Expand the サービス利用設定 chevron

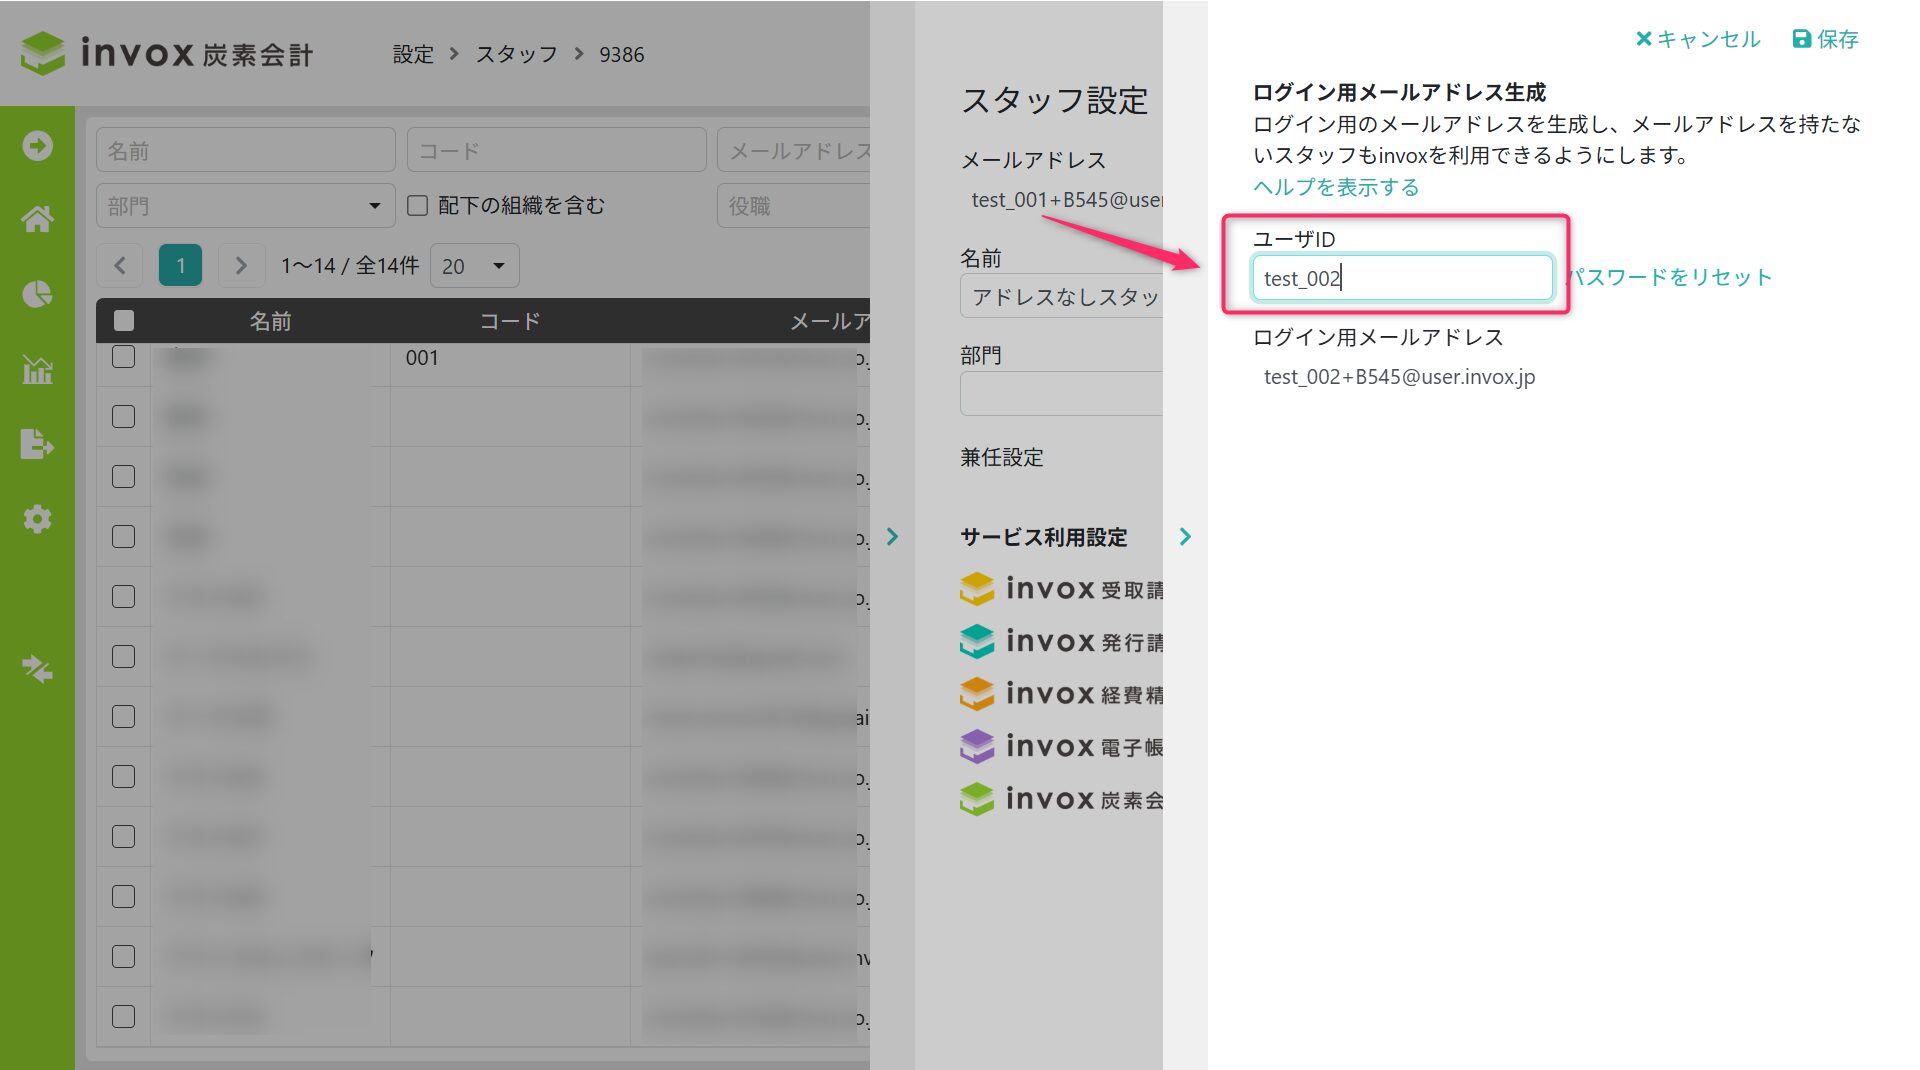pyautogui.click(x=1185, y=537)
